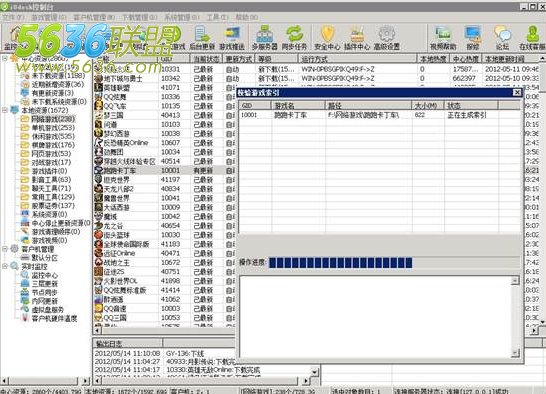
Task: Click the 监控中心 tree icon
Action: tap(25, 275)
